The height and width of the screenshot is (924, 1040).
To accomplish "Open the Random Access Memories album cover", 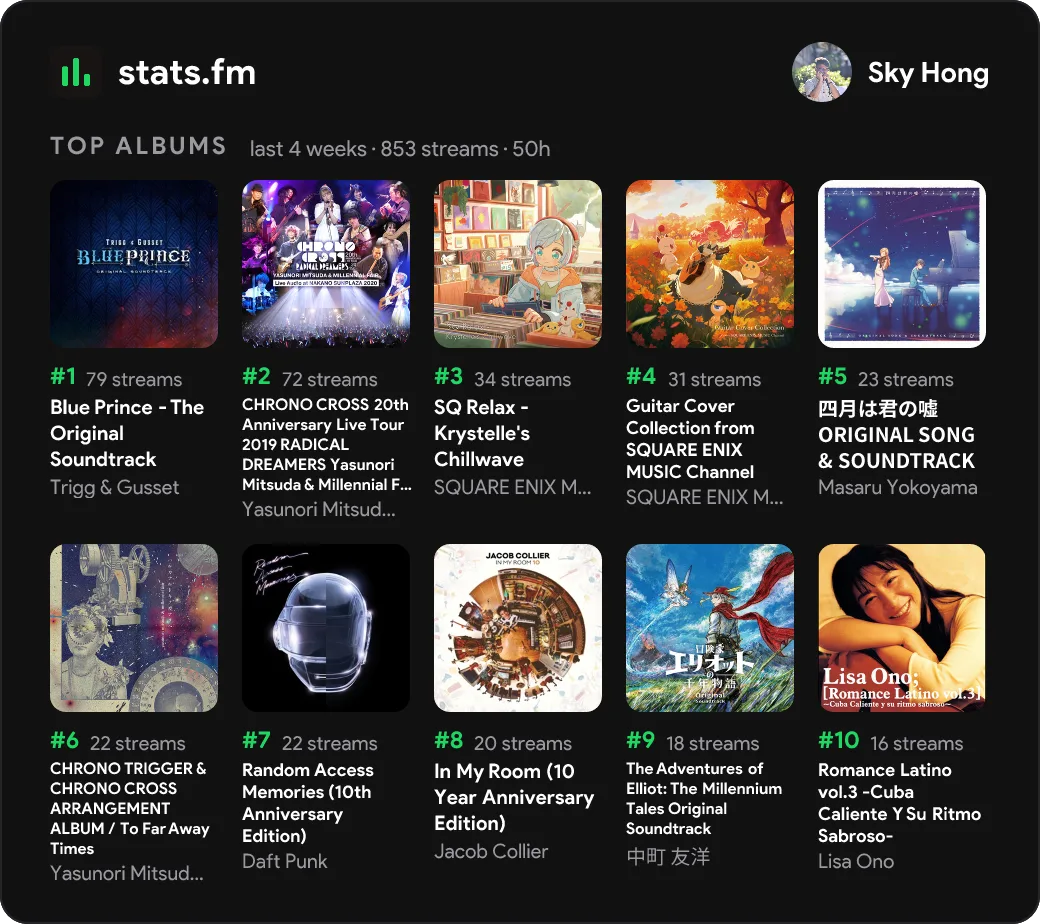I will coord(326,628).
